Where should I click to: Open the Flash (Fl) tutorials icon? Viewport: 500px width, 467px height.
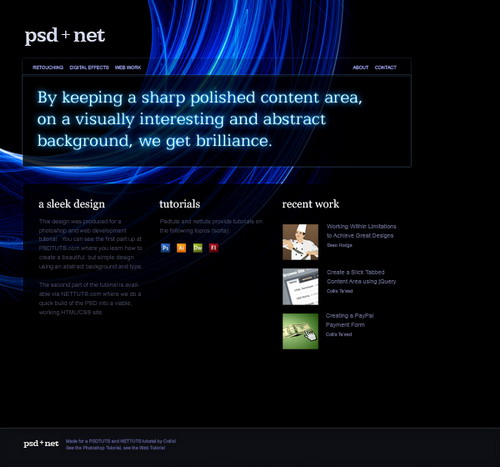[214, 248]
